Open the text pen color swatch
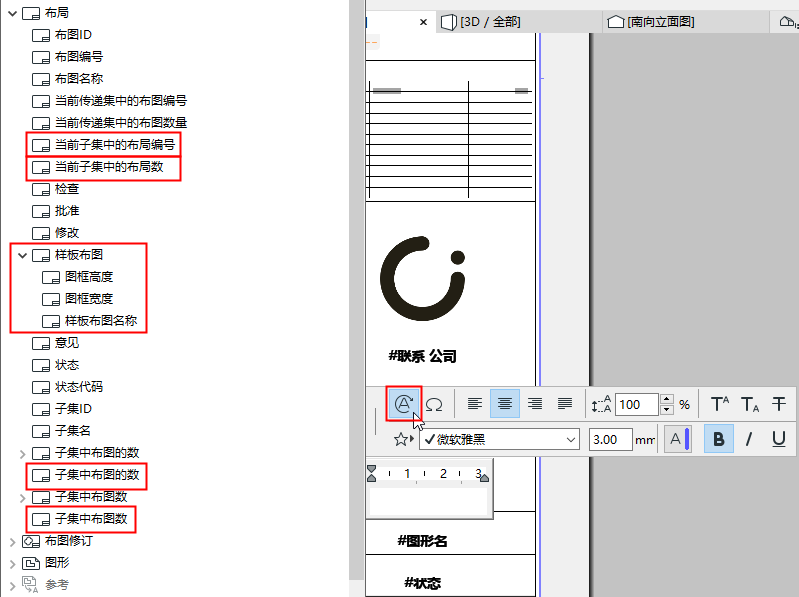This screenshot has width=799, height=597. [678, 439]
